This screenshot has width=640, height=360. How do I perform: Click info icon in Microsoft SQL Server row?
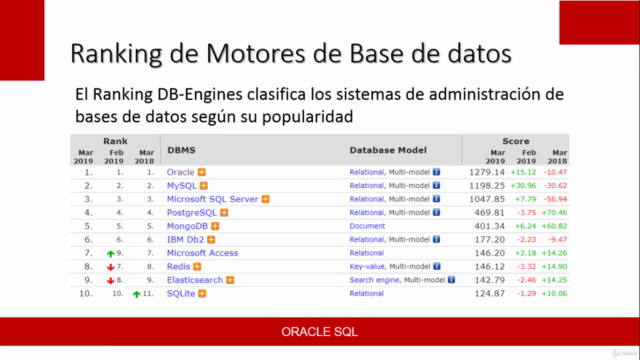point(436,199)
